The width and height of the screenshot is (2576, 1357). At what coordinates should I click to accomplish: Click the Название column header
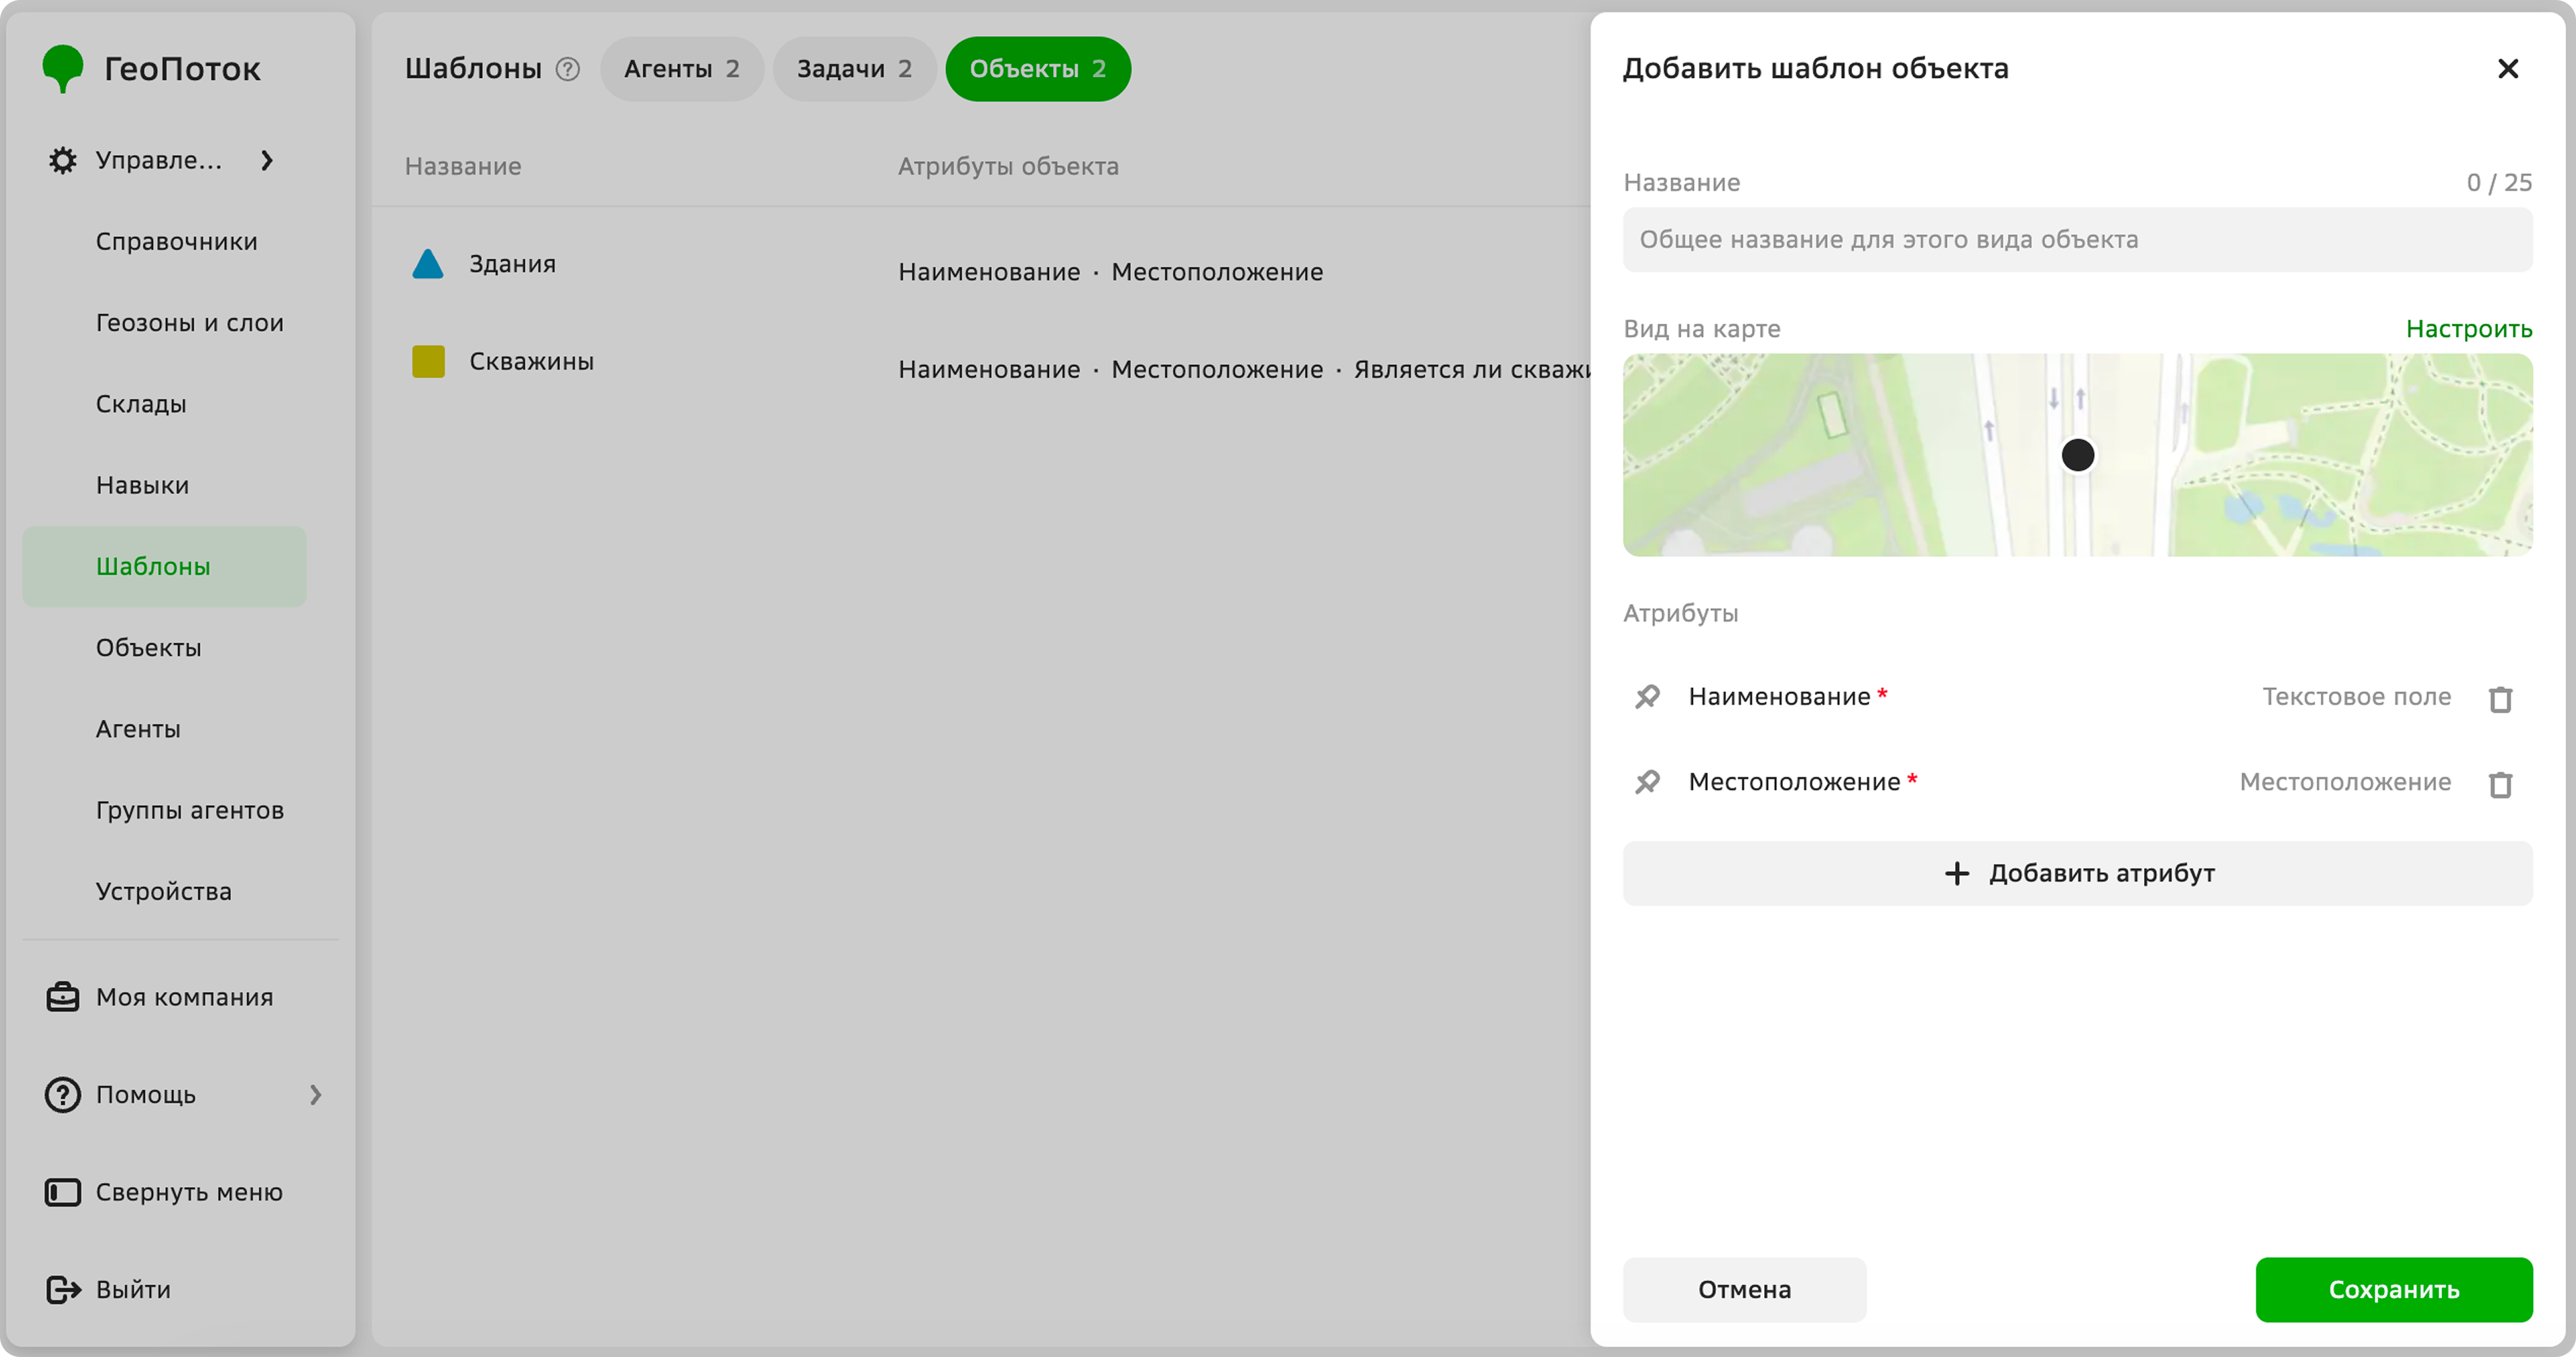point(463,166)
